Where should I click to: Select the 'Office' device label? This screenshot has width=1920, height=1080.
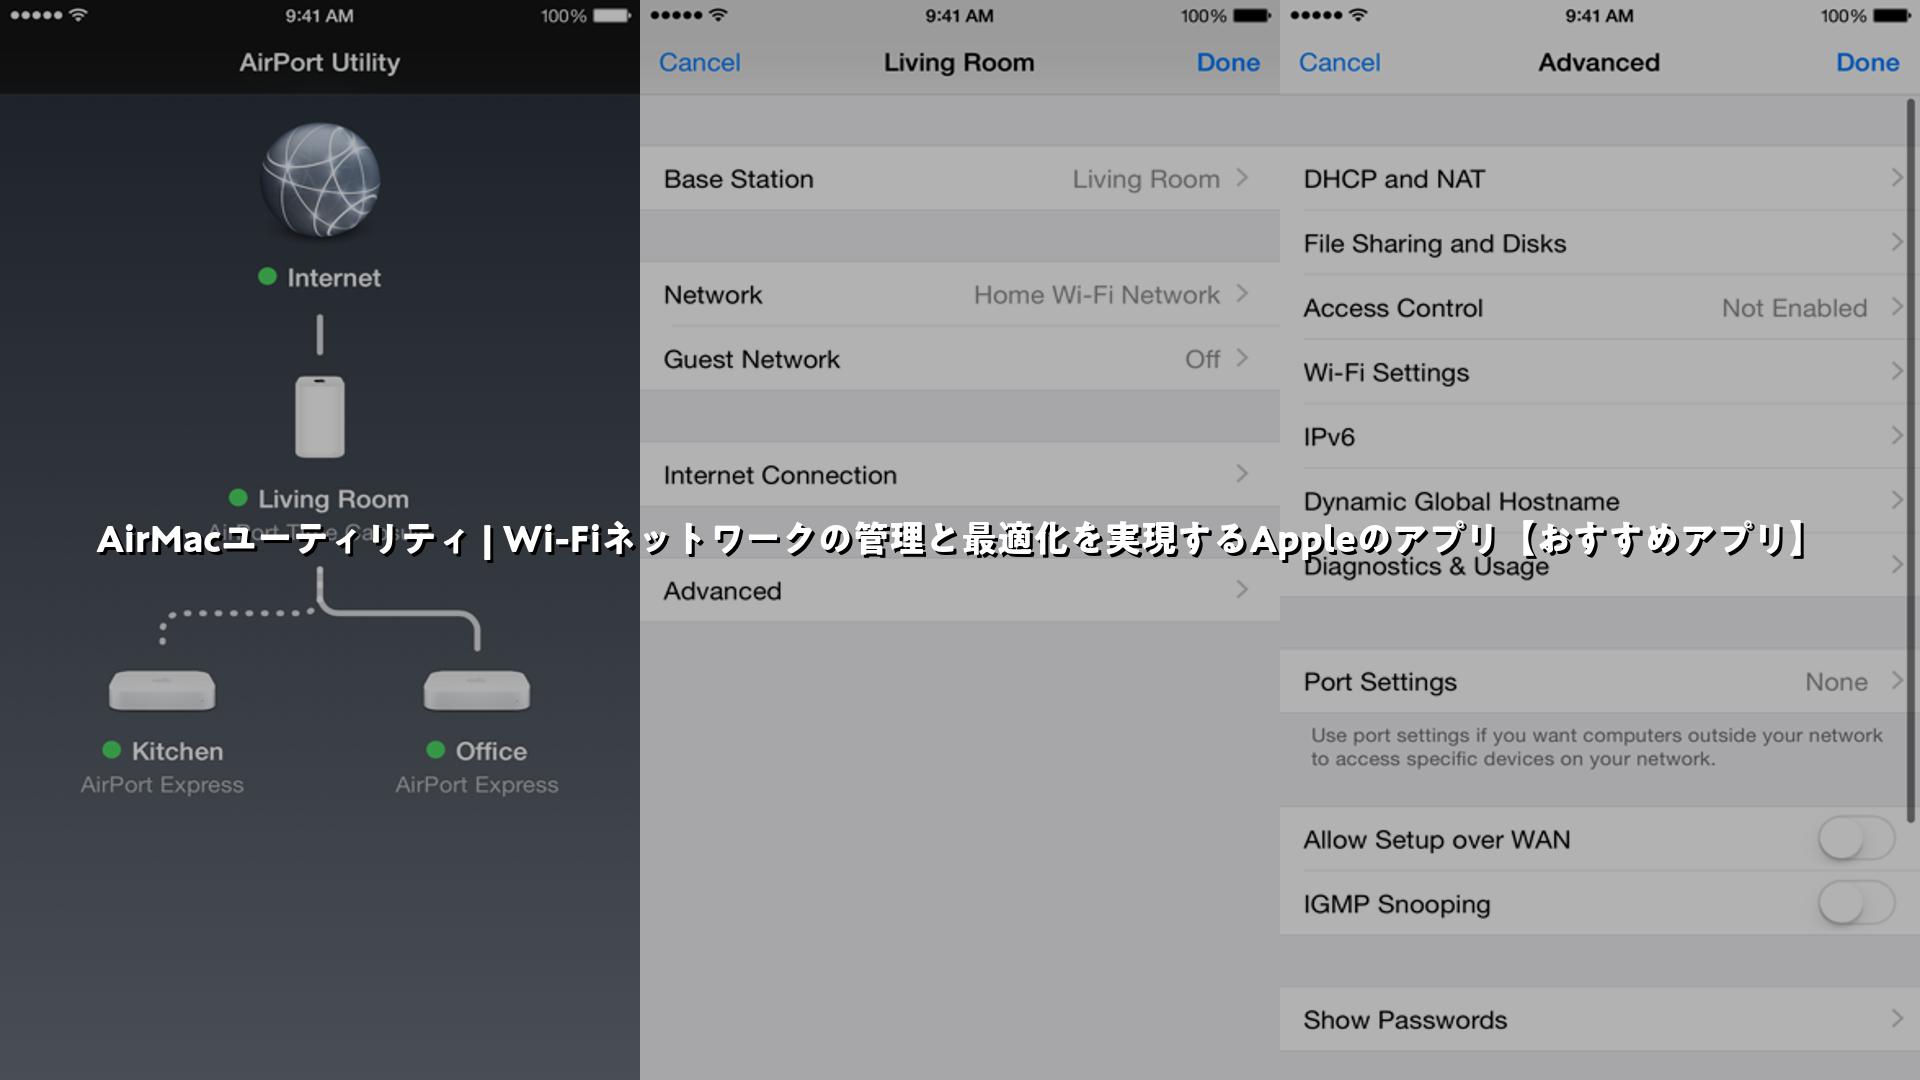click(x=491, y=751)
